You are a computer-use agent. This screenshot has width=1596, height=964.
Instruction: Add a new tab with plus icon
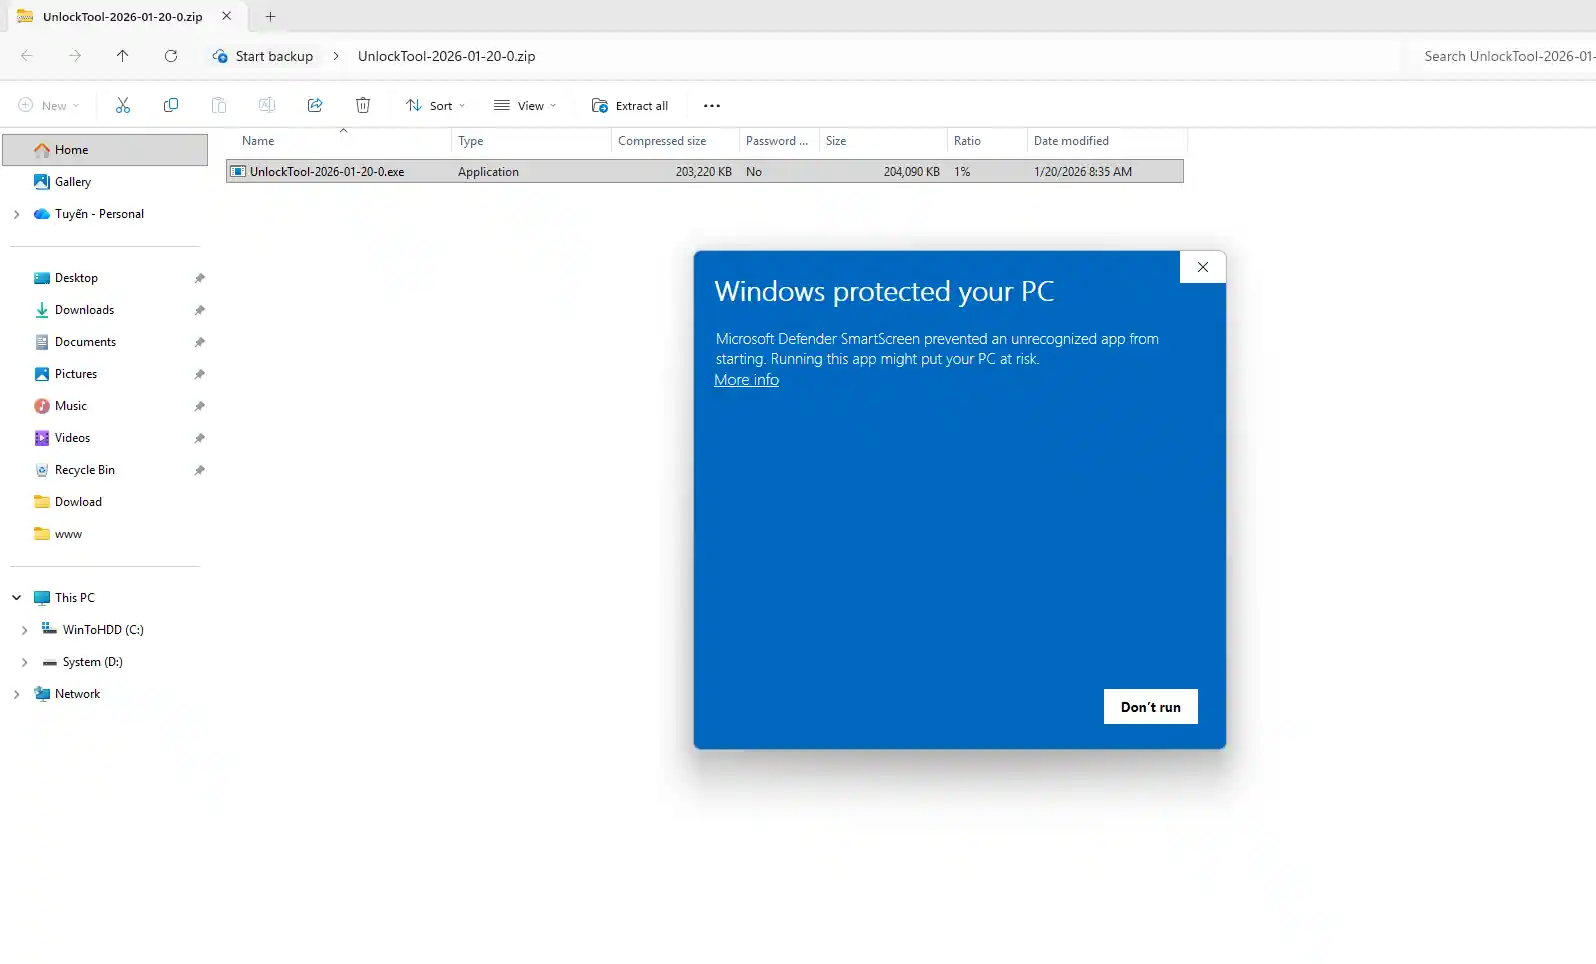click(x=270, y=16)
